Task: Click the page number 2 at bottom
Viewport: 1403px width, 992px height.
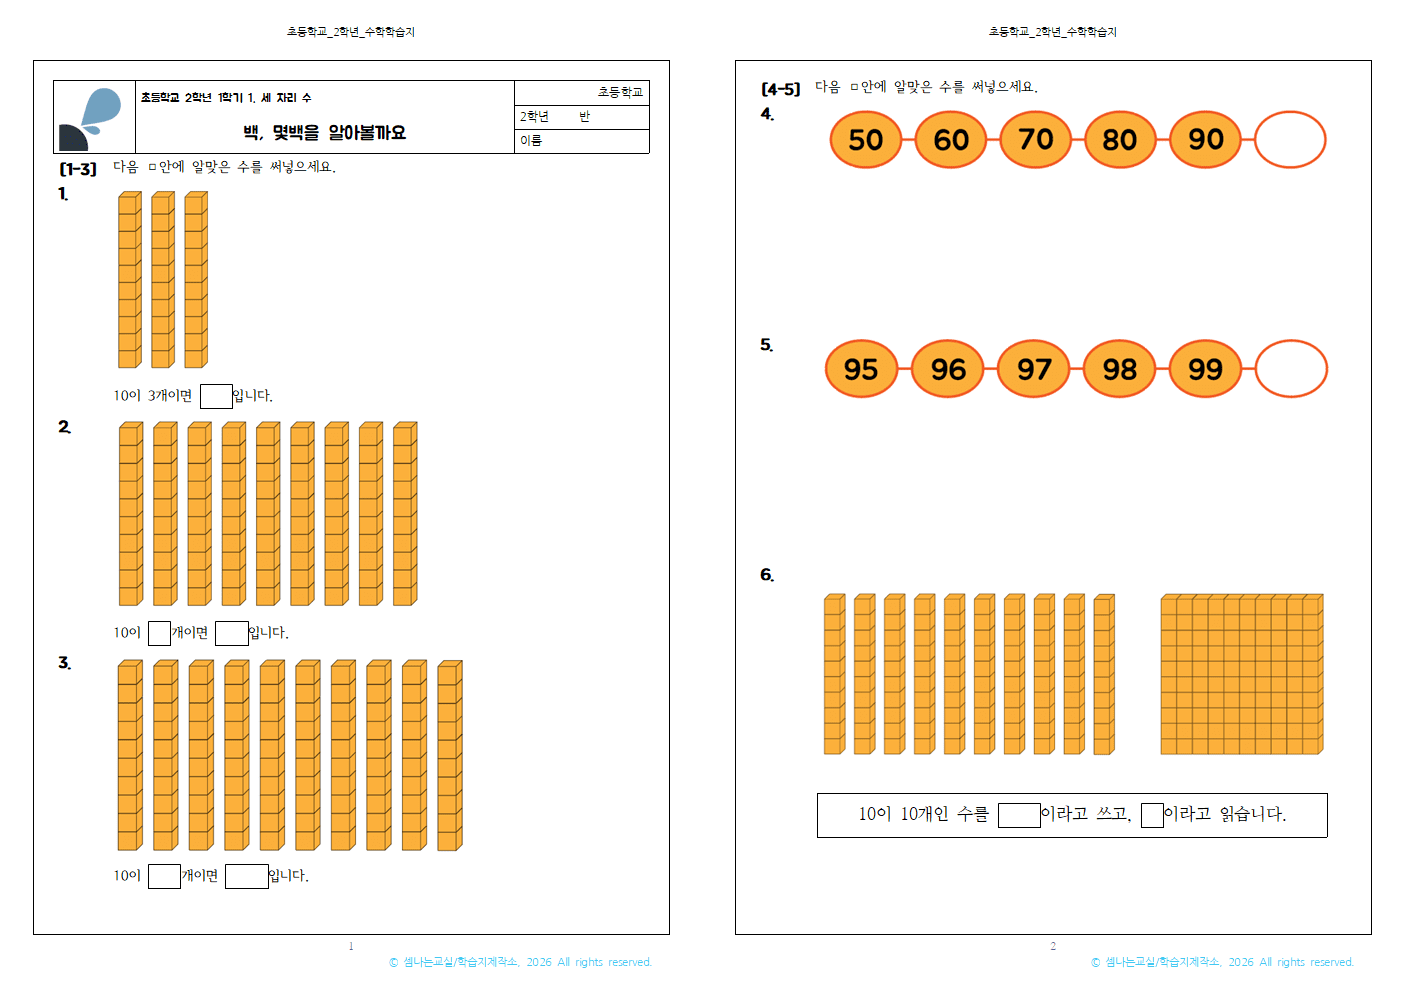Action: coord(1053,946)
